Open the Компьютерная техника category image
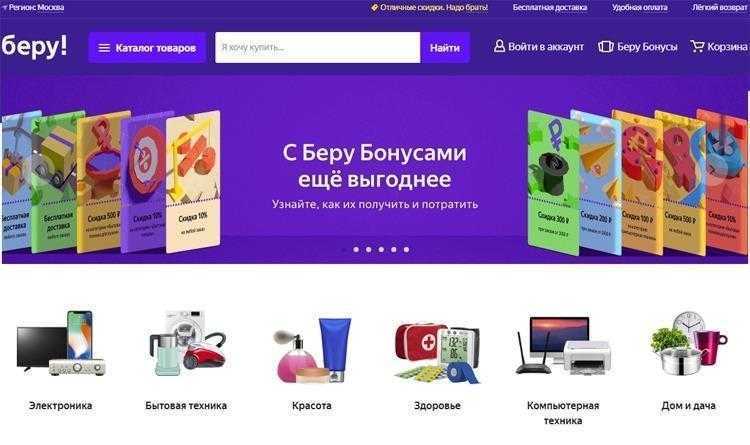 [x=563, y=345]
